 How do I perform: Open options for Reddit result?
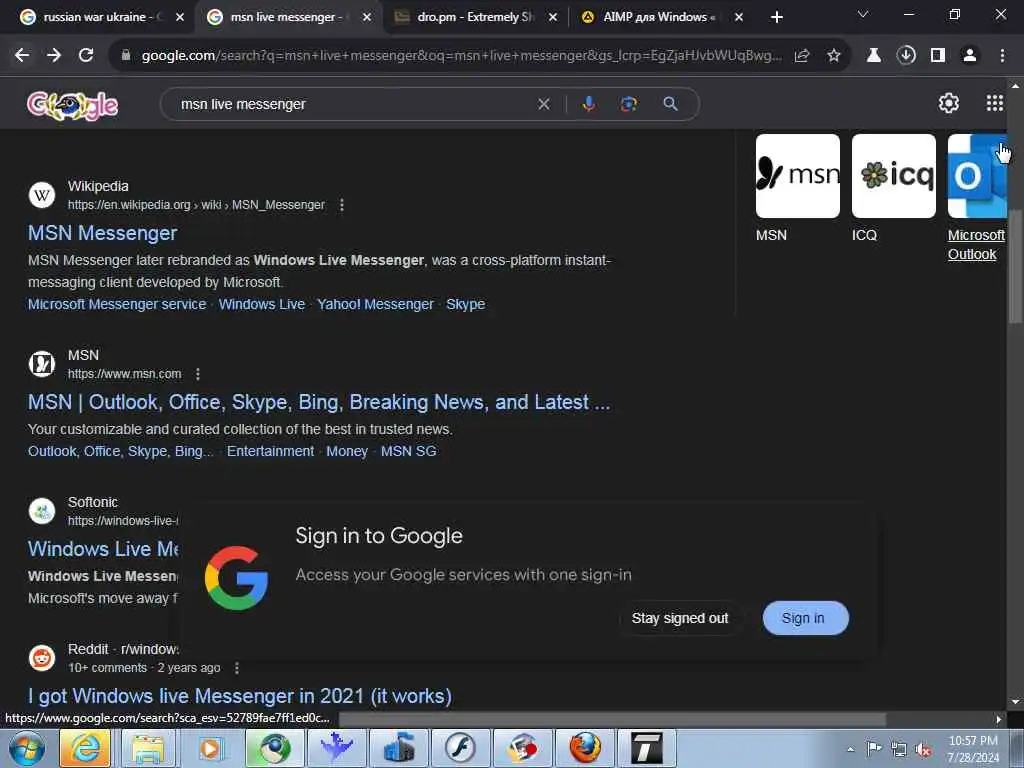click(x=236, y=668)
